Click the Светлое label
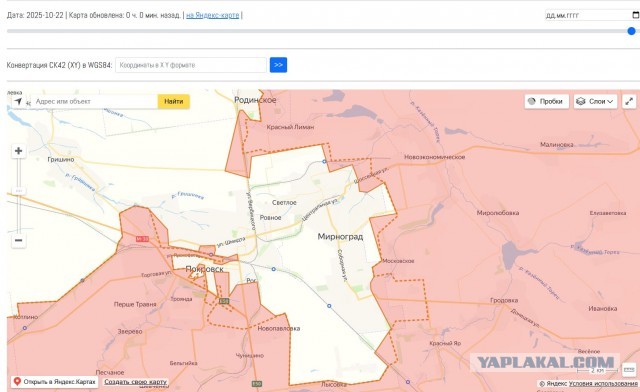 (284, 203)
